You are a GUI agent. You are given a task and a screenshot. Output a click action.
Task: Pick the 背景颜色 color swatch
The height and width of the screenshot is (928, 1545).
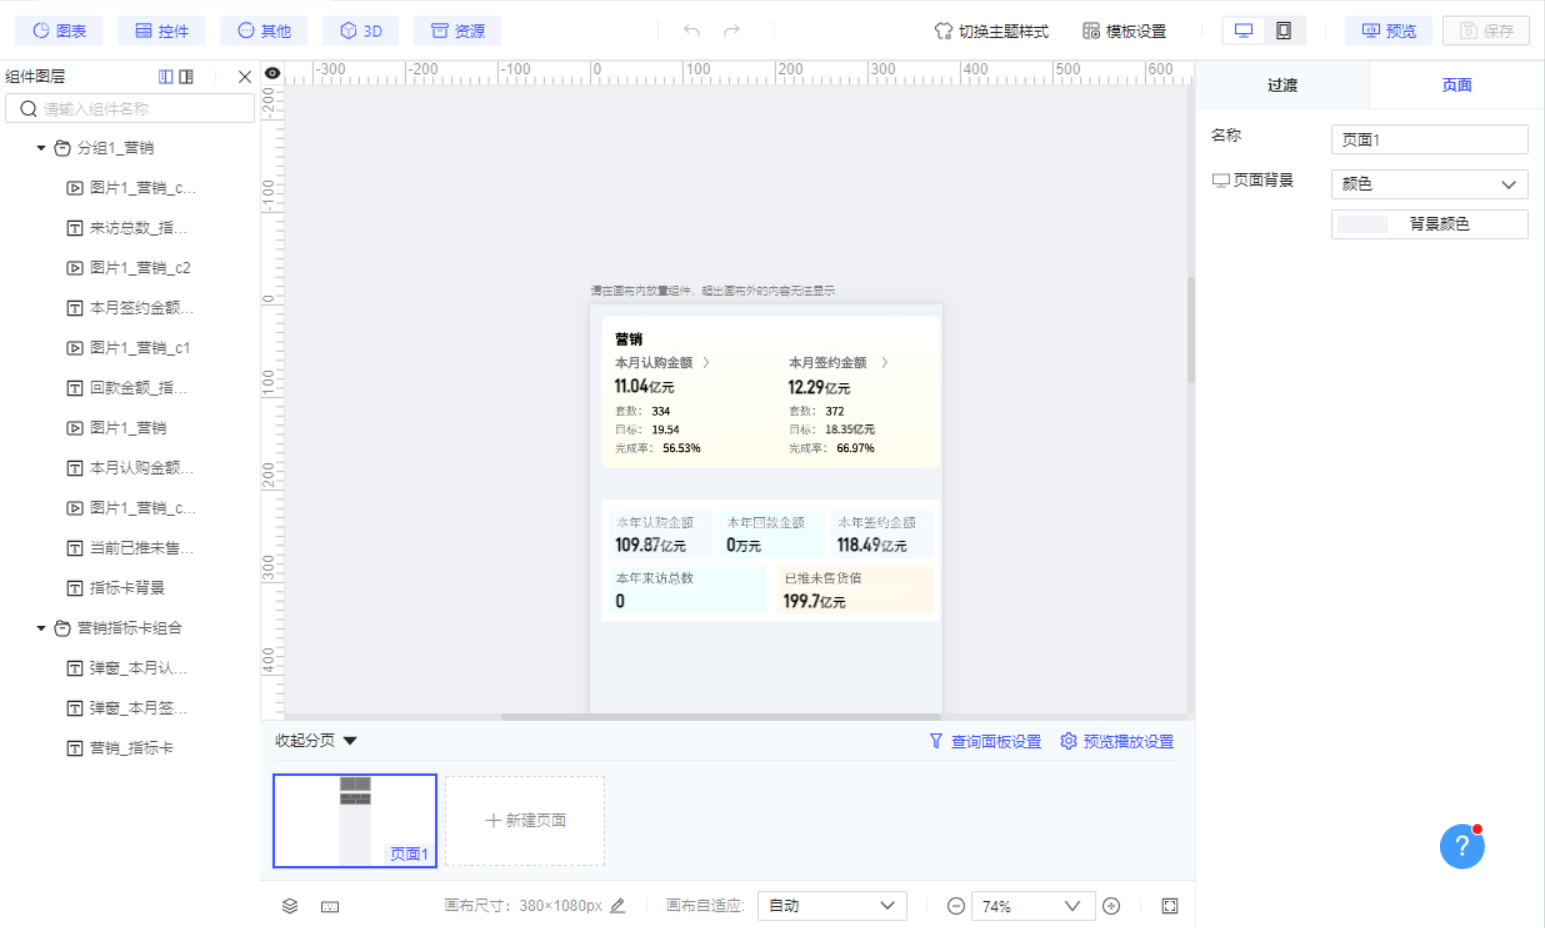(1362, 224)
